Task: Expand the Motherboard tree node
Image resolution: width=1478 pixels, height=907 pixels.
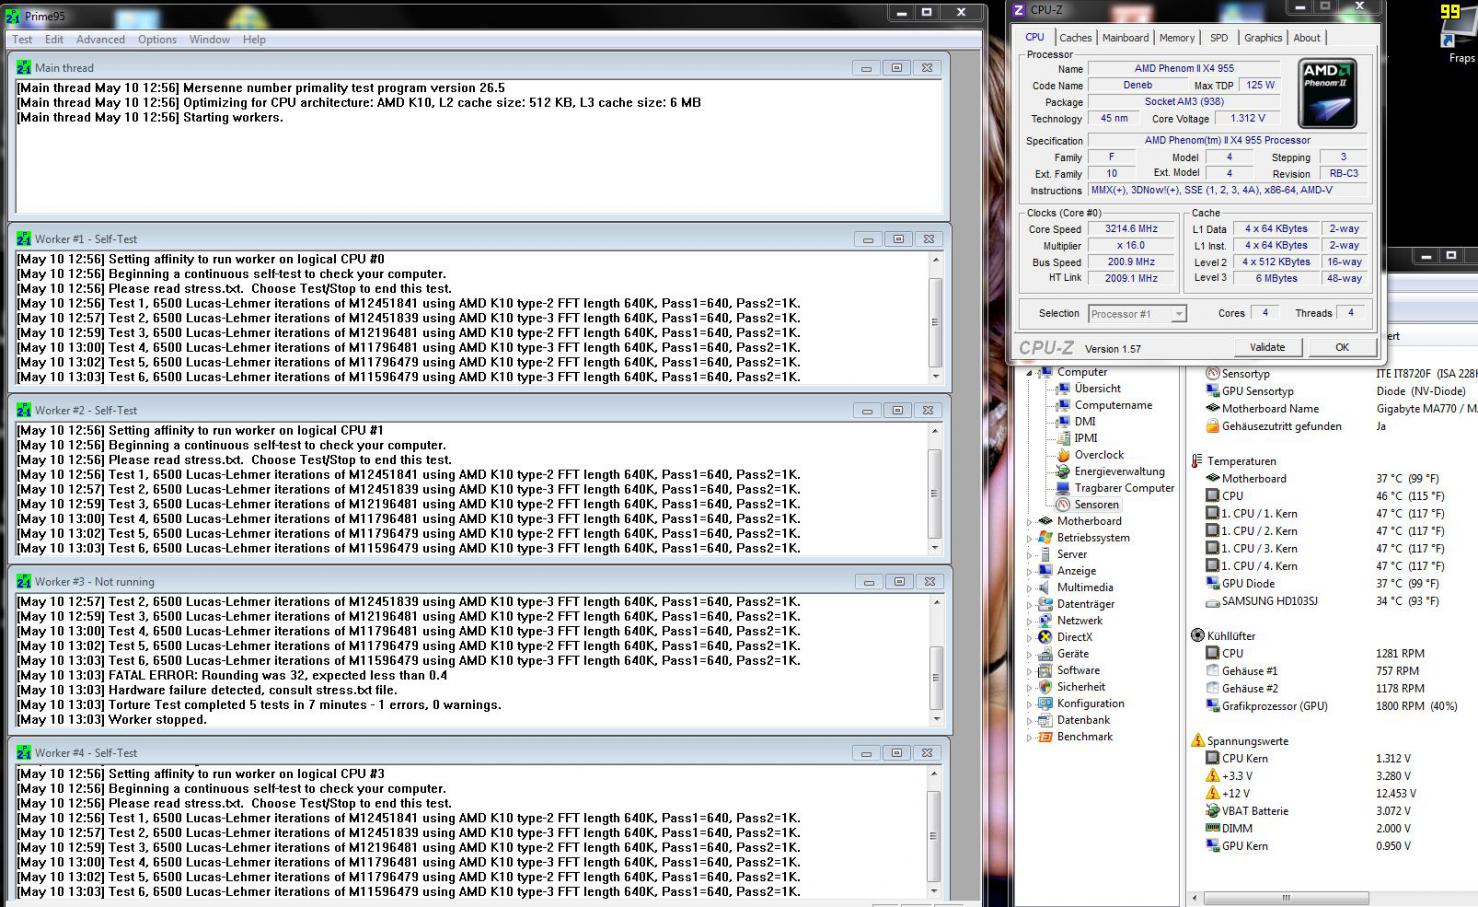Action: pos(1029,522)
